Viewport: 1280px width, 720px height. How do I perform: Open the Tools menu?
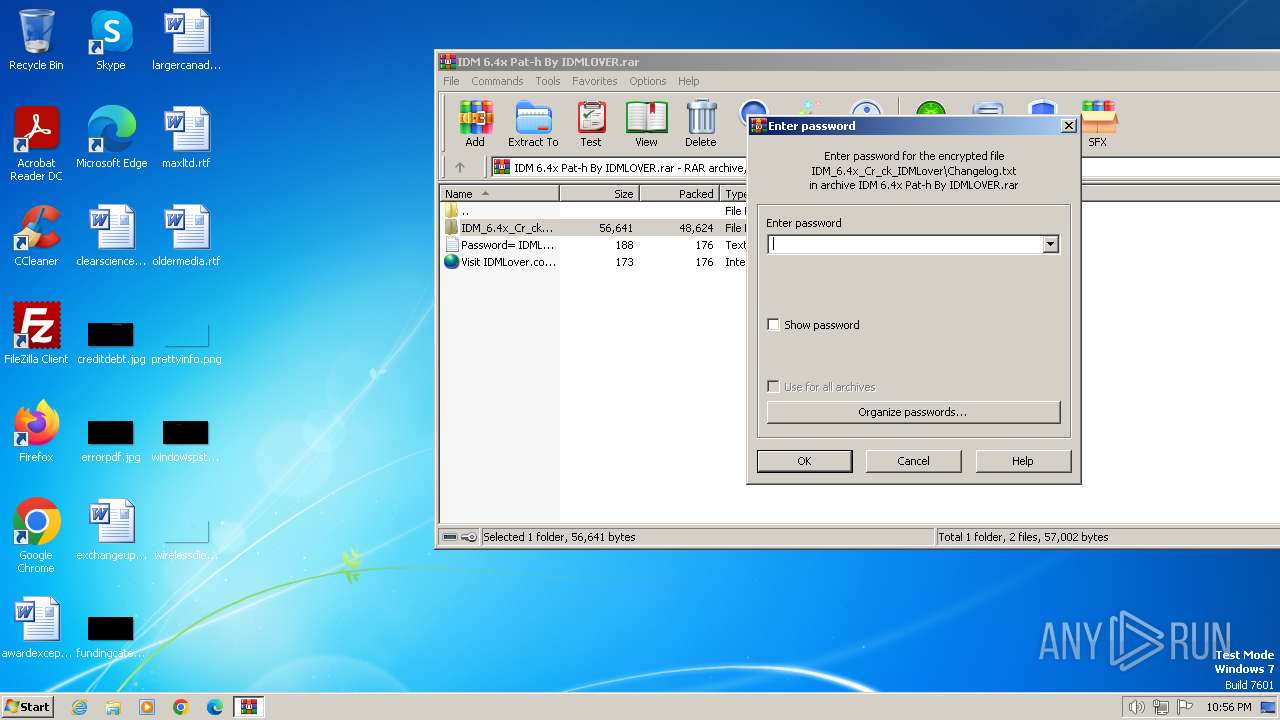[x=548, y=81]
